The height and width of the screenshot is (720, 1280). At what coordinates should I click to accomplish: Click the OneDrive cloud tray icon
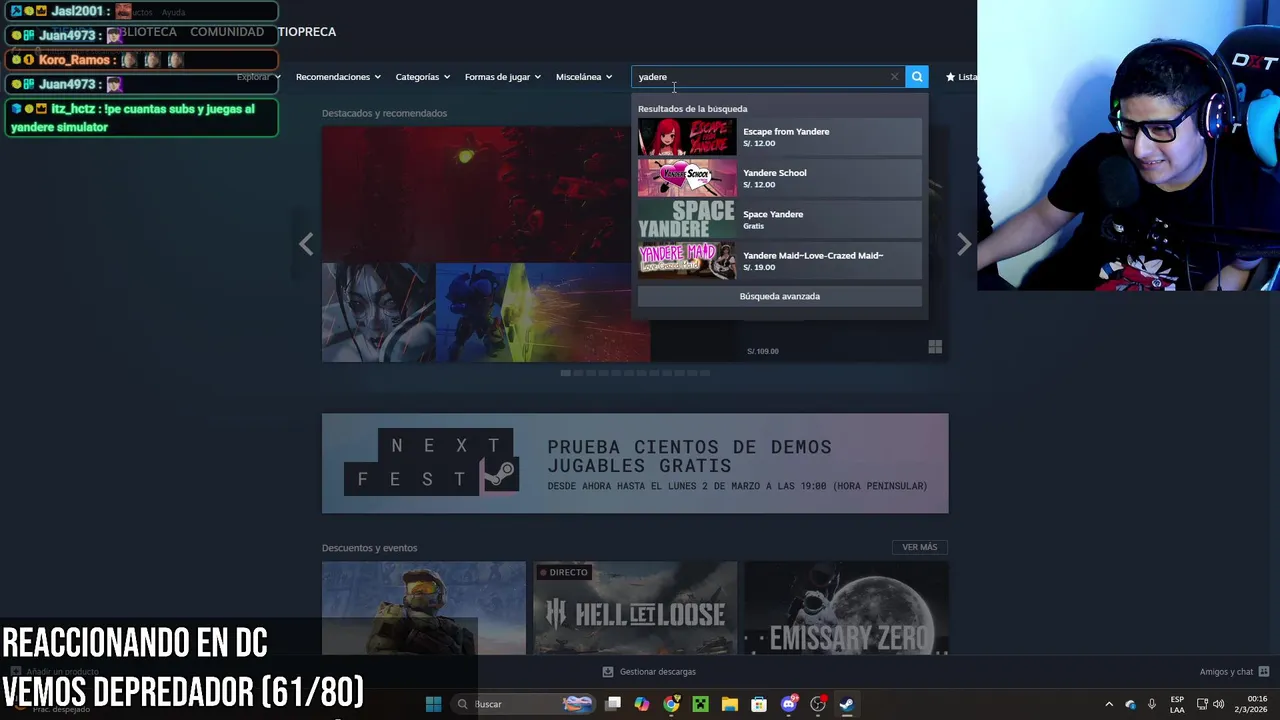point(1131,704)
